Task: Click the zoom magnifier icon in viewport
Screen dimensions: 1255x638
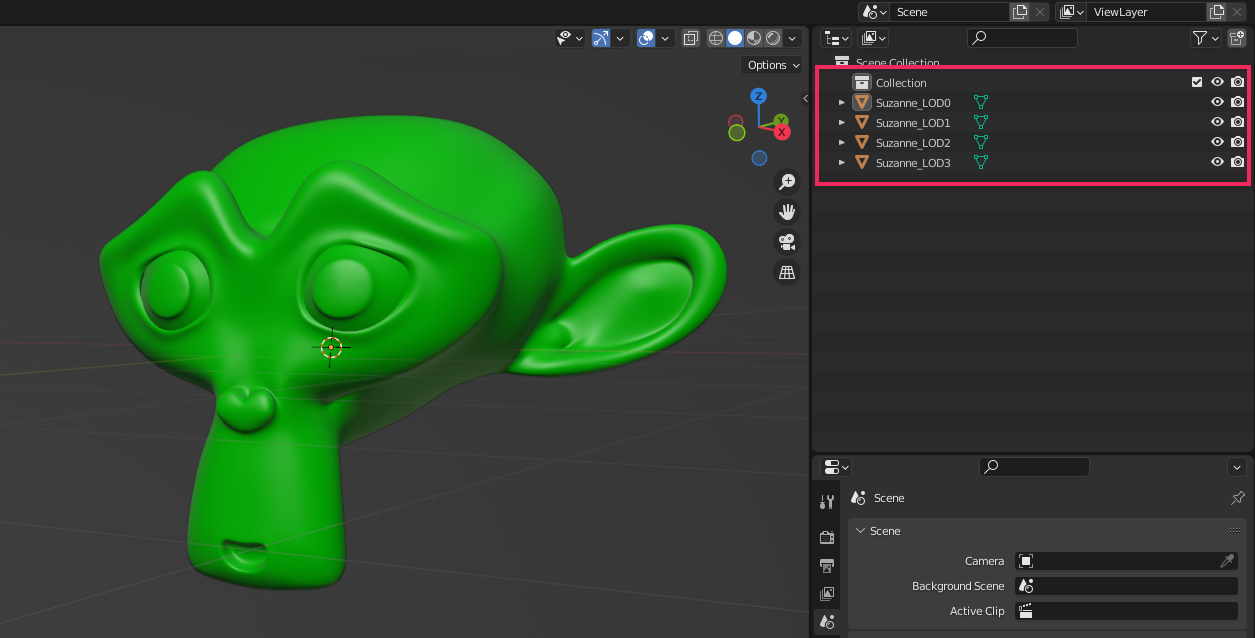Action: [787, 182]
